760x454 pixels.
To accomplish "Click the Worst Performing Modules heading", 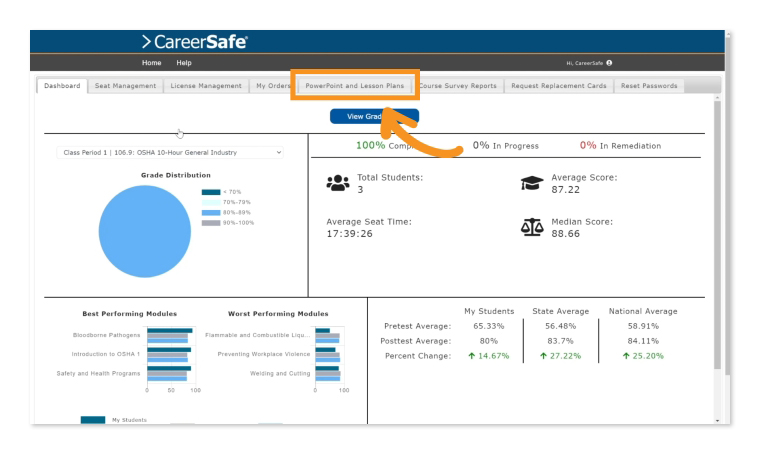I will (278, 314).
